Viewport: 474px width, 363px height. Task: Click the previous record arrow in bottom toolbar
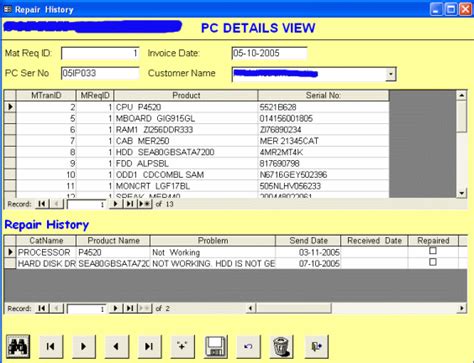tap(116, 347)
